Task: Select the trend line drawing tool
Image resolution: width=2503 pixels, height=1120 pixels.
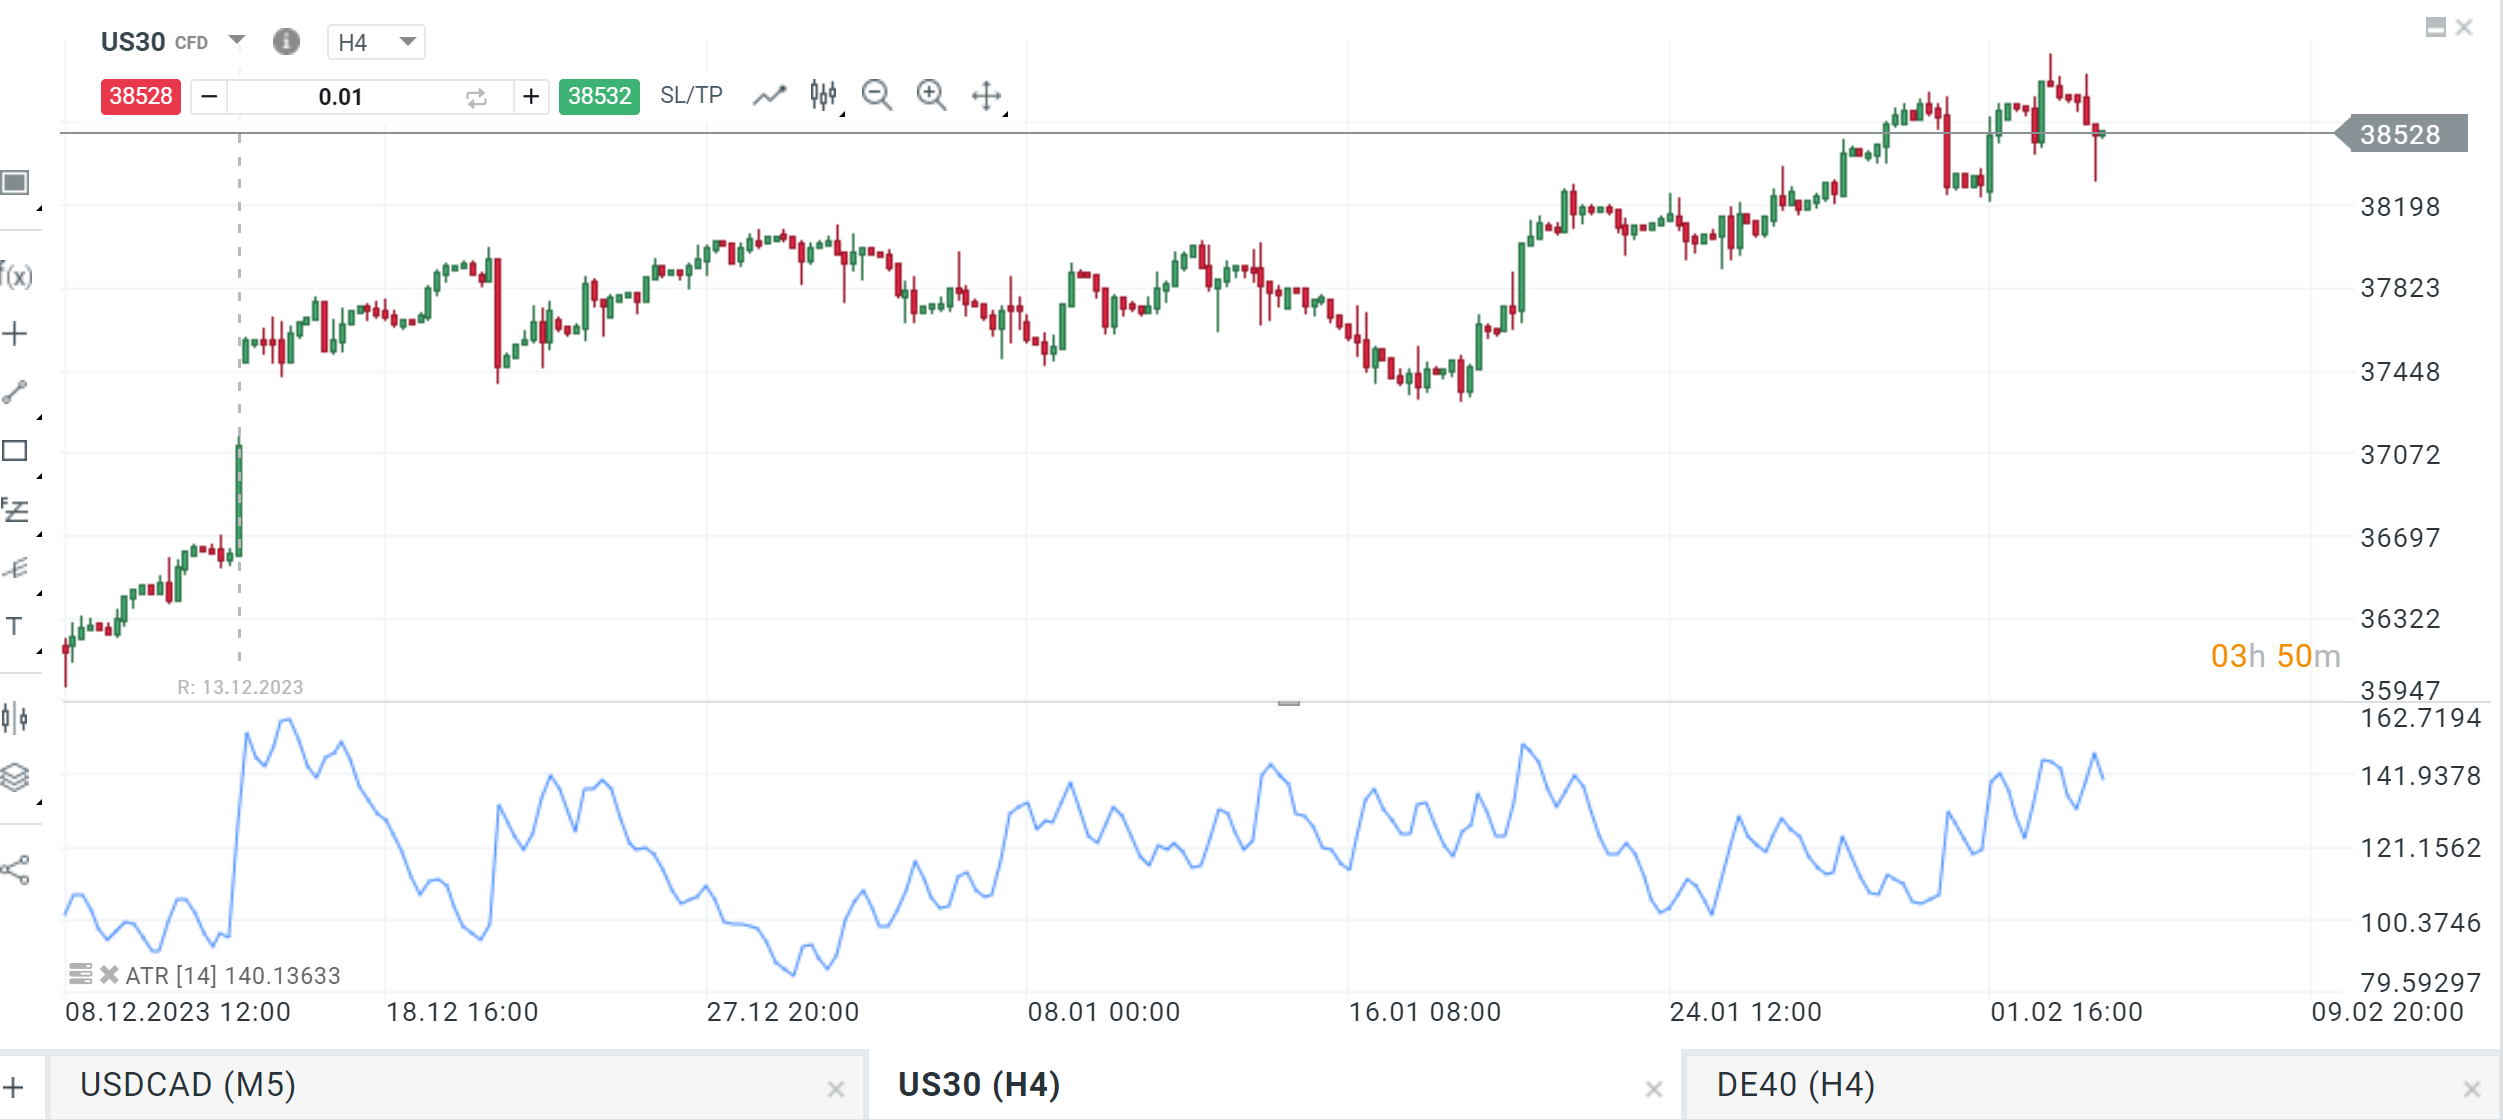Action: (x=14, y=392)
